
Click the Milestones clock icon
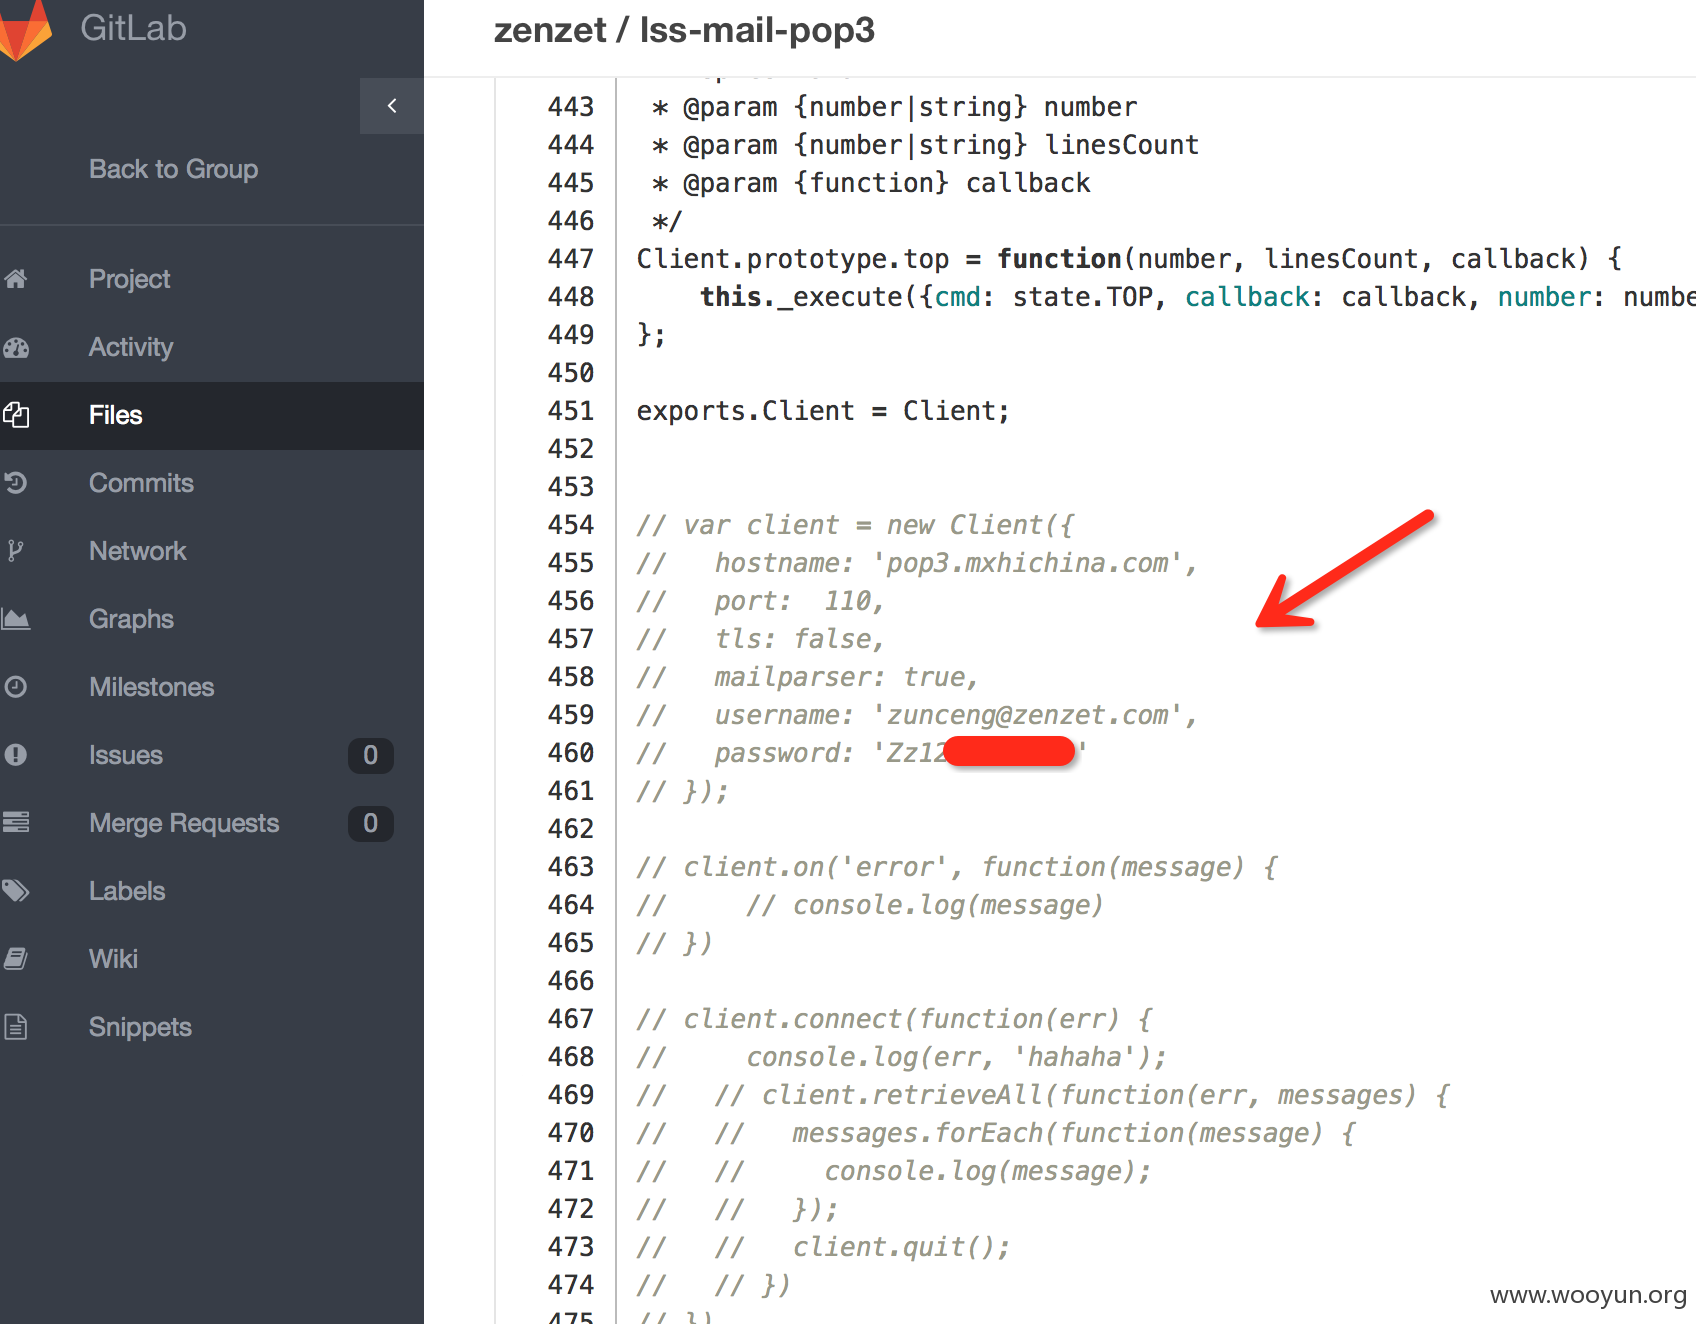click(x=16, y=687)
